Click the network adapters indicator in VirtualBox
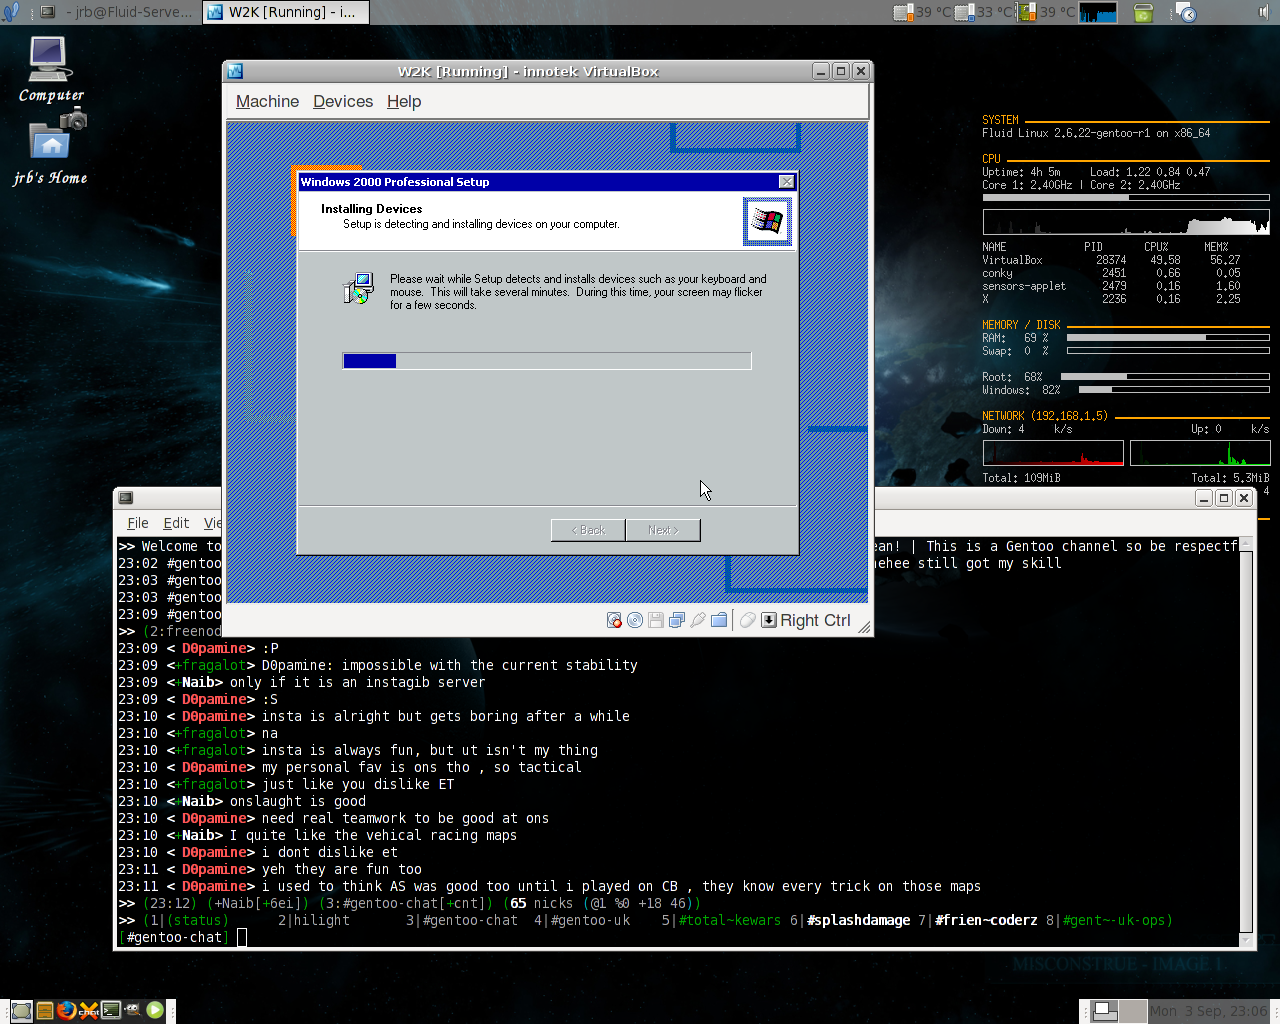This screenshot has width=1280, height=1024. tap(677, 620)
